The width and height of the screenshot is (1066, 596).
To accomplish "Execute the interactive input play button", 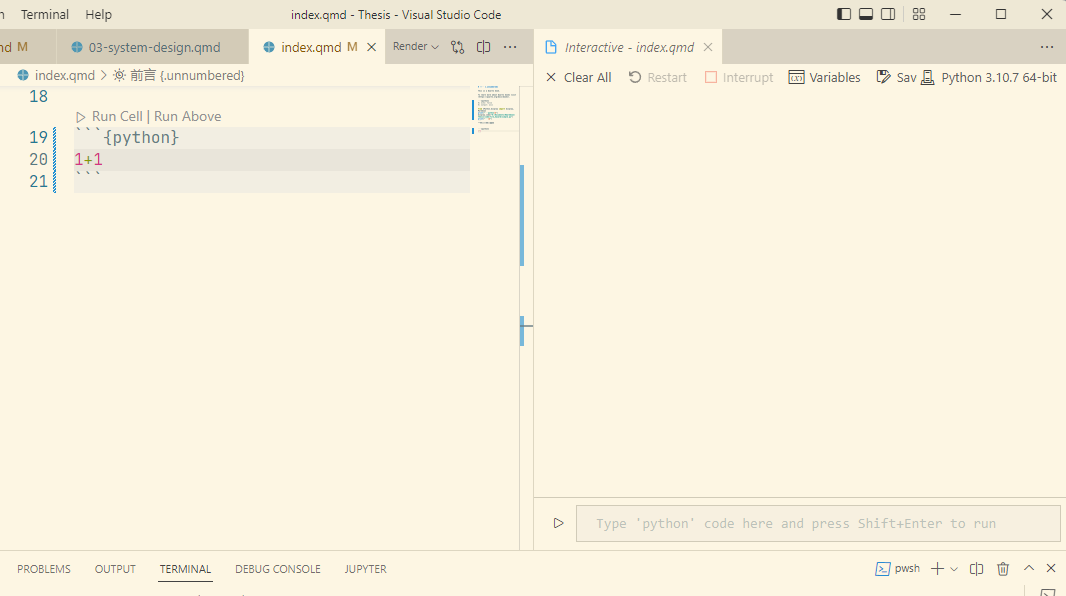I will [x=558, y=523].
